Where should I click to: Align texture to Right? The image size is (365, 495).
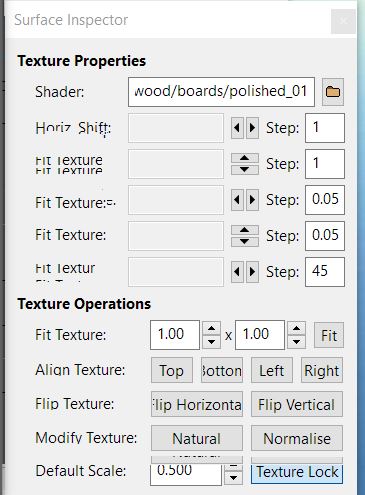click(322, 370)
